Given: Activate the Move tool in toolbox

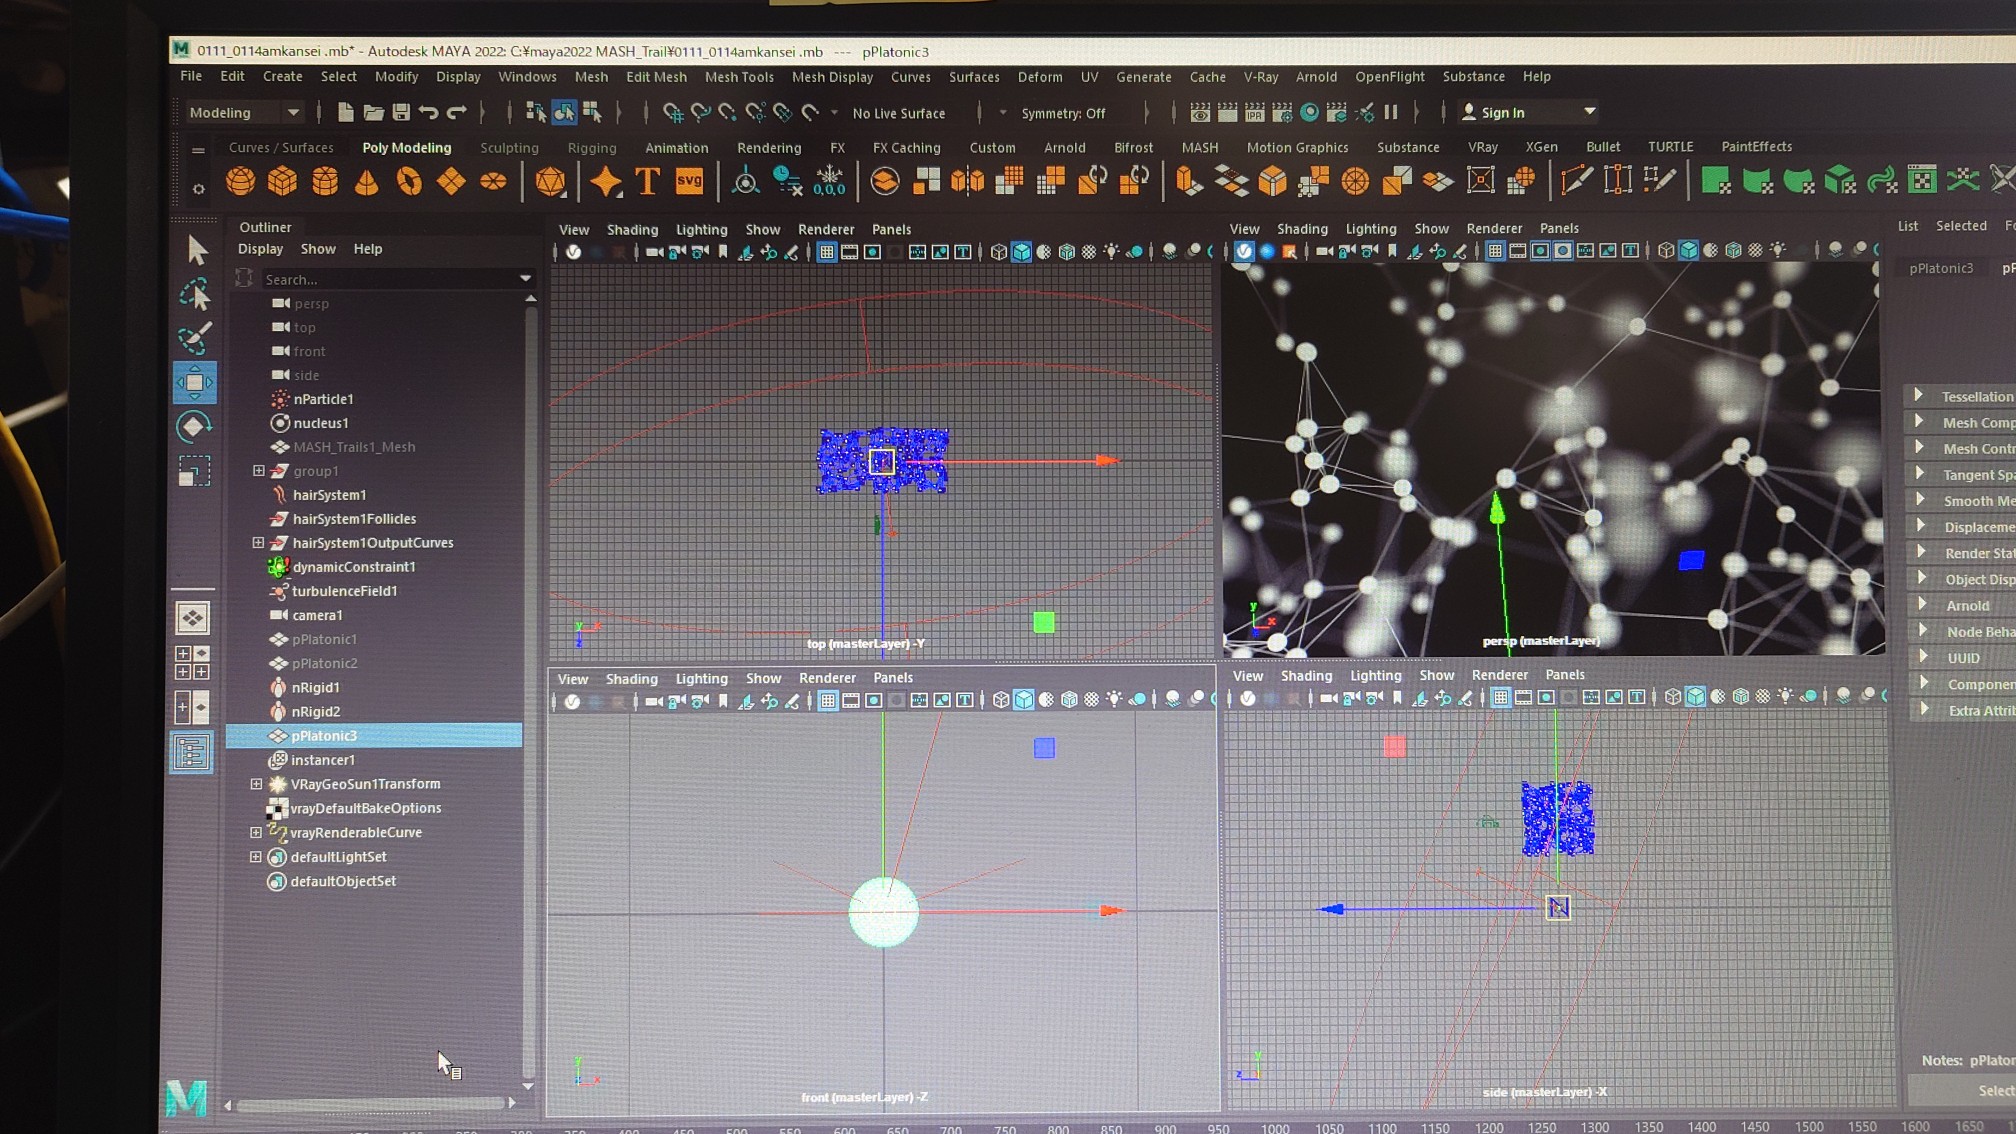Looking at the screenshot, I should pos(195,382).
